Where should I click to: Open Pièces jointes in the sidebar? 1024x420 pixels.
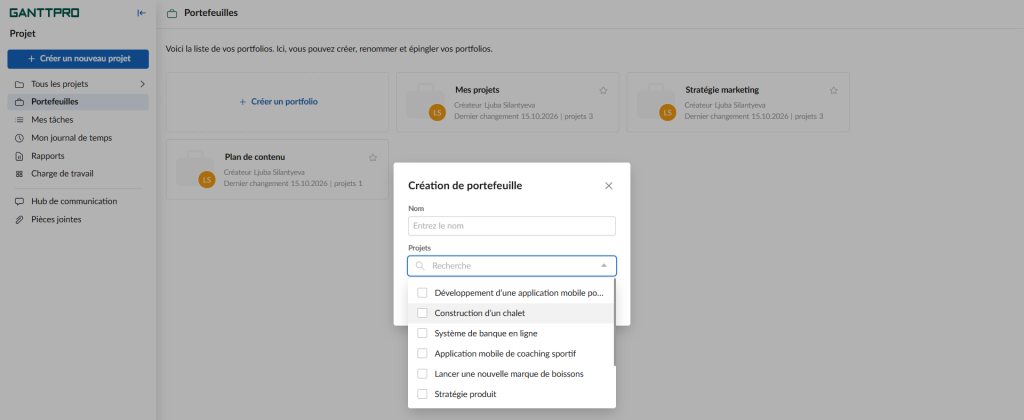pyautogui.click(x=78, y=219)
